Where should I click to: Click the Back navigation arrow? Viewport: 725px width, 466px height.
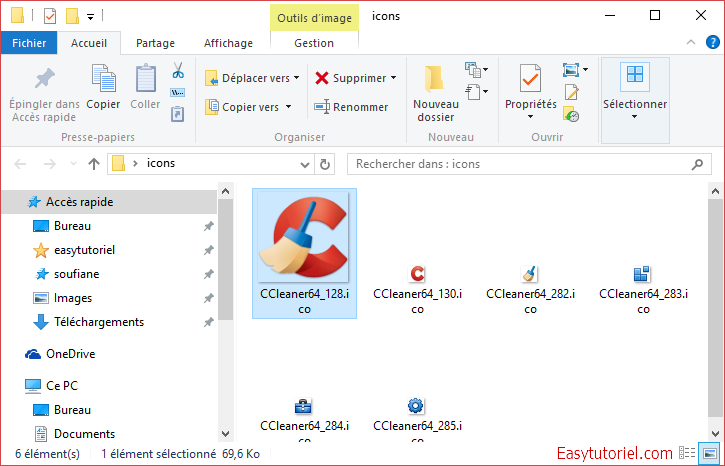[x=20, y=164]
